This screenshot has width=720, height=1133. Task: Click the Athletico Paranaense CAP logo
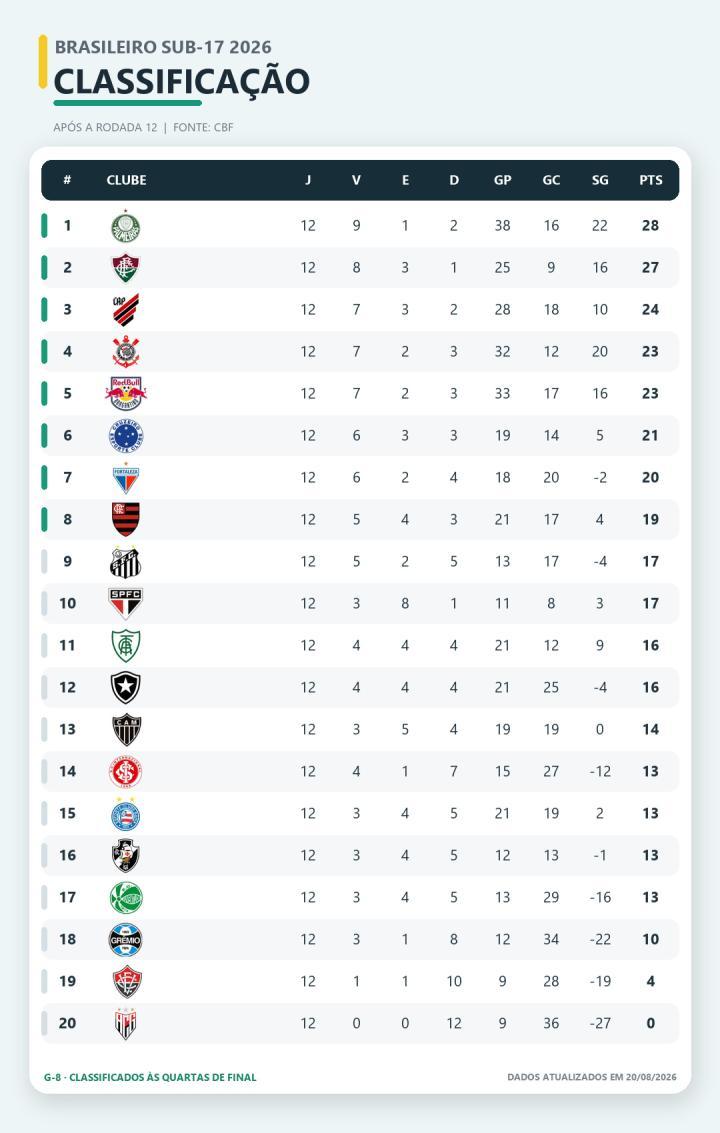click(x=126, y=310)
